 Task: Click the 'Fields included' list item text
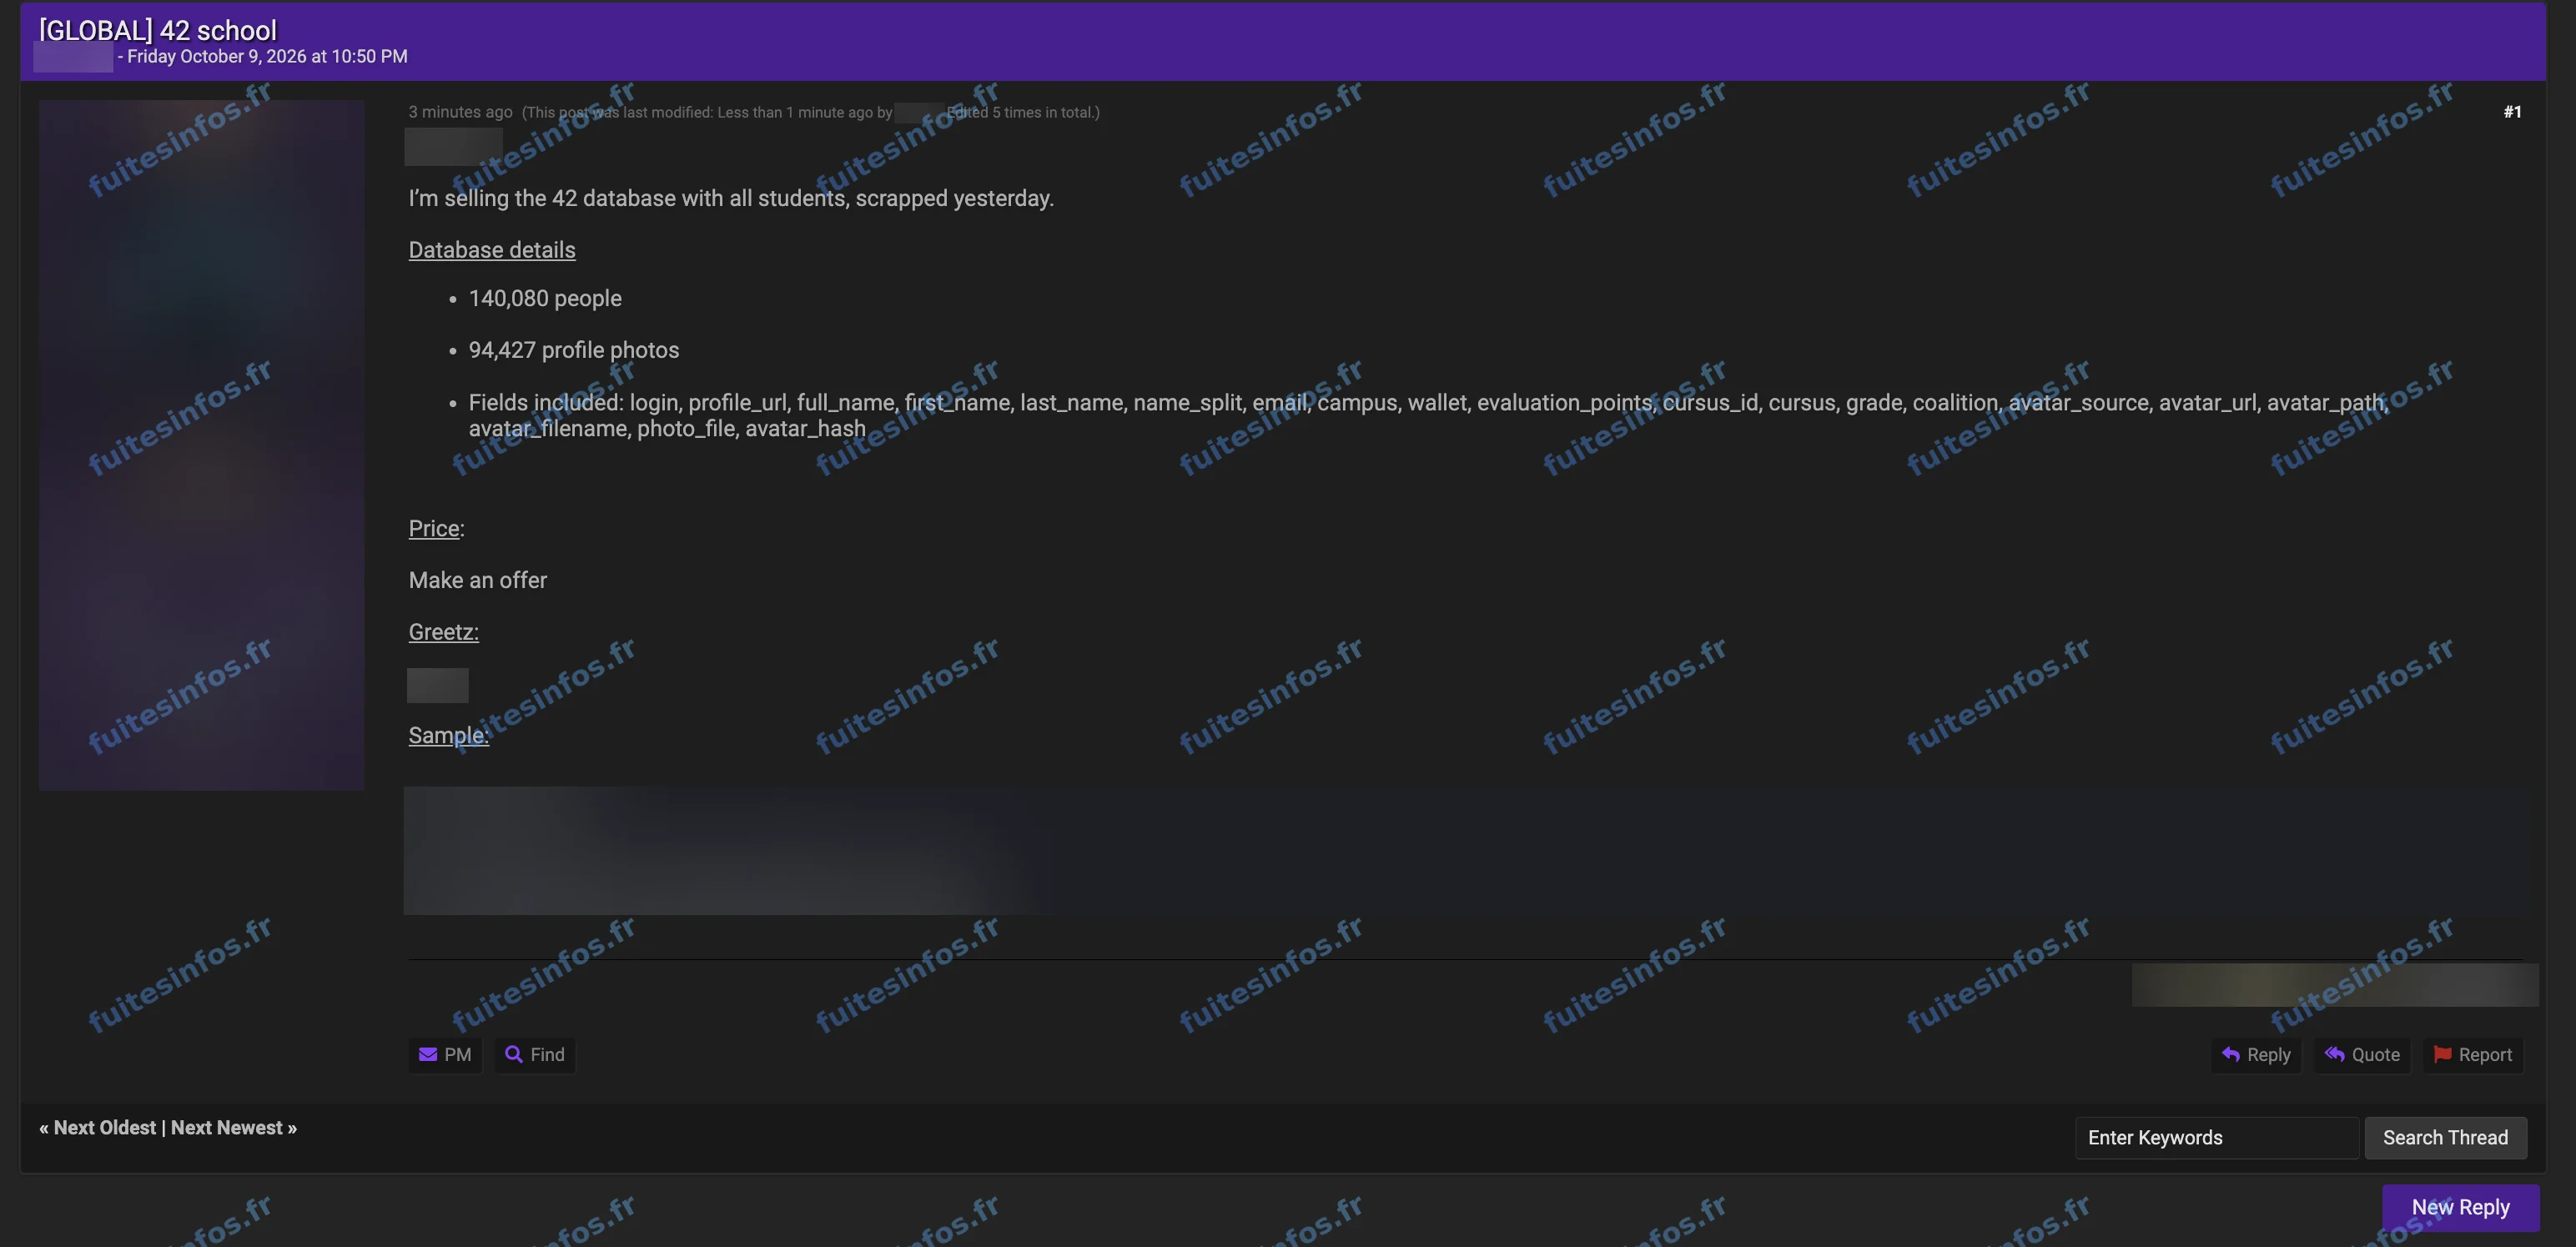click(x=1428, y=415)
